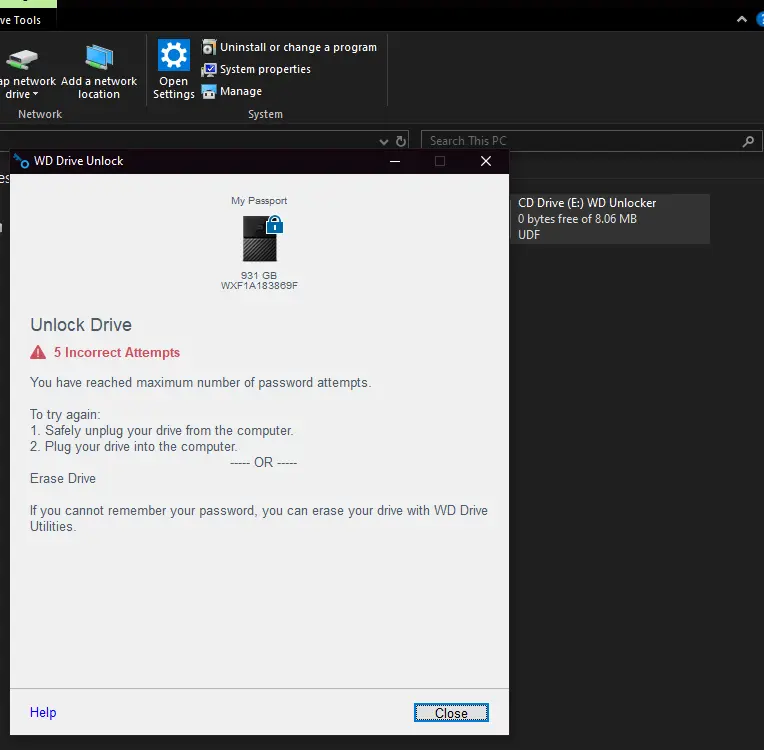Click Add a network location
Screen dimensions: 764x750
coord(99,72)
